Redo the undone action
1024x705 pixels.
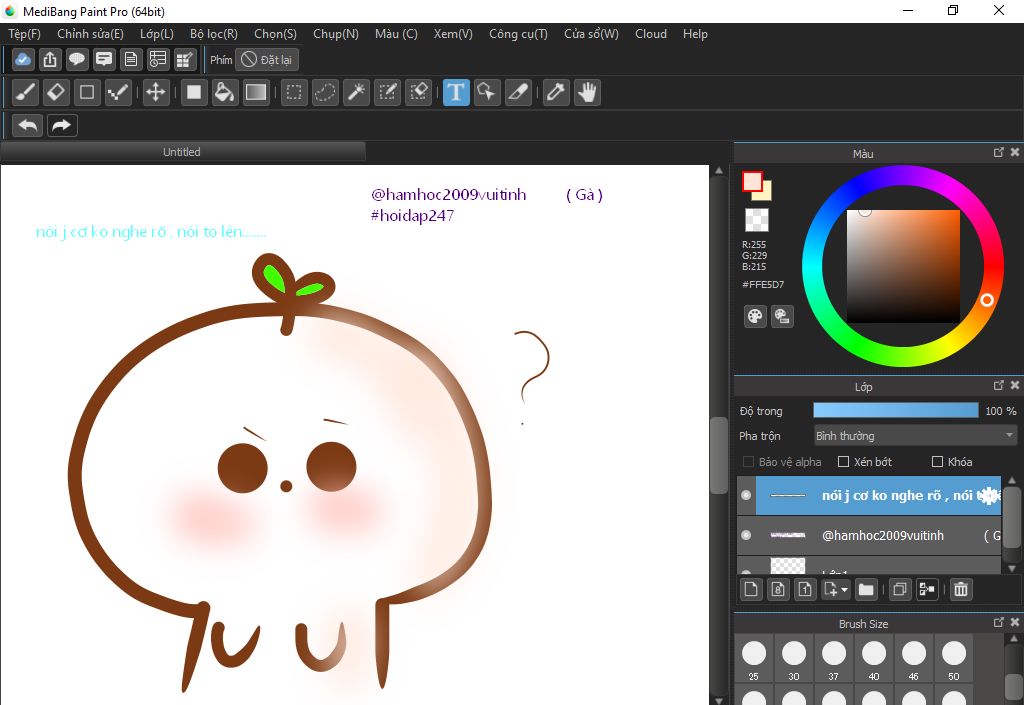62,125
